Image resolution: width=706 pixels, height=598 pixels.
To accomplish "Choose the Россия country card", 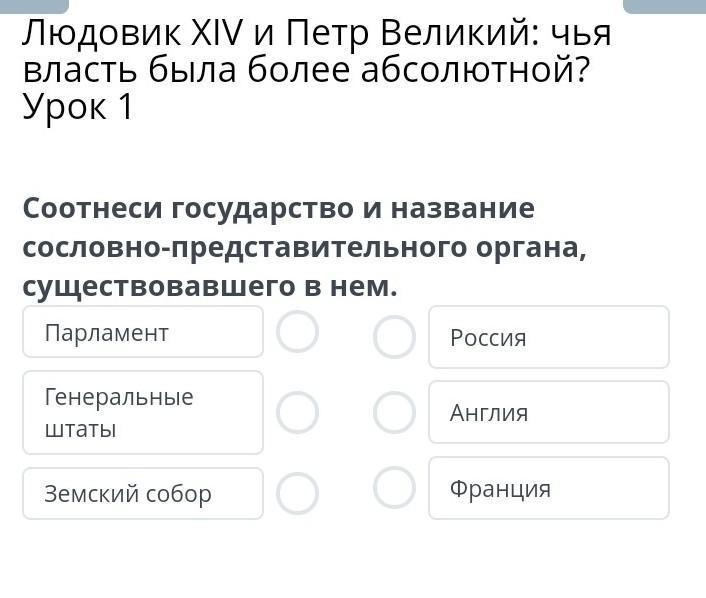I will tap(549, 337).
